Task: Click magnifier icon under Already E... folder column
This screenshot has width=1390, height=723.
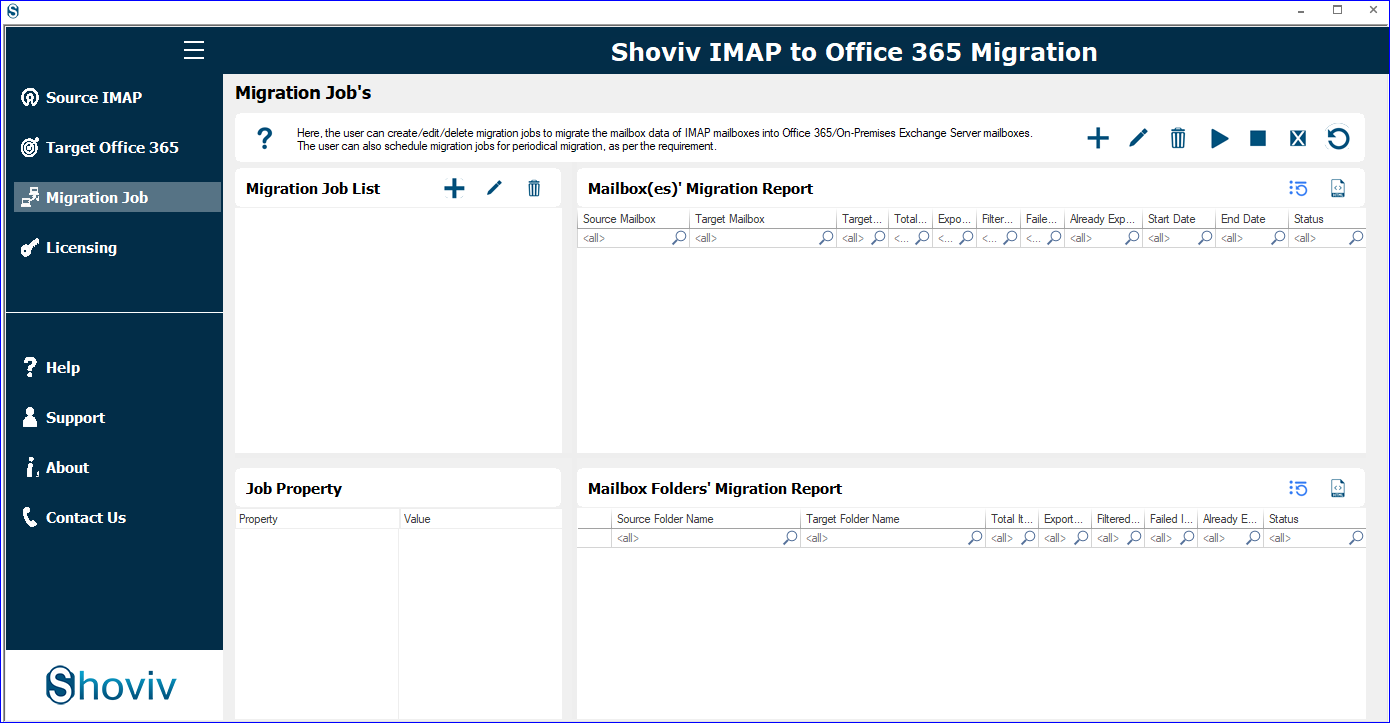Action: (x=1254, y=538)
